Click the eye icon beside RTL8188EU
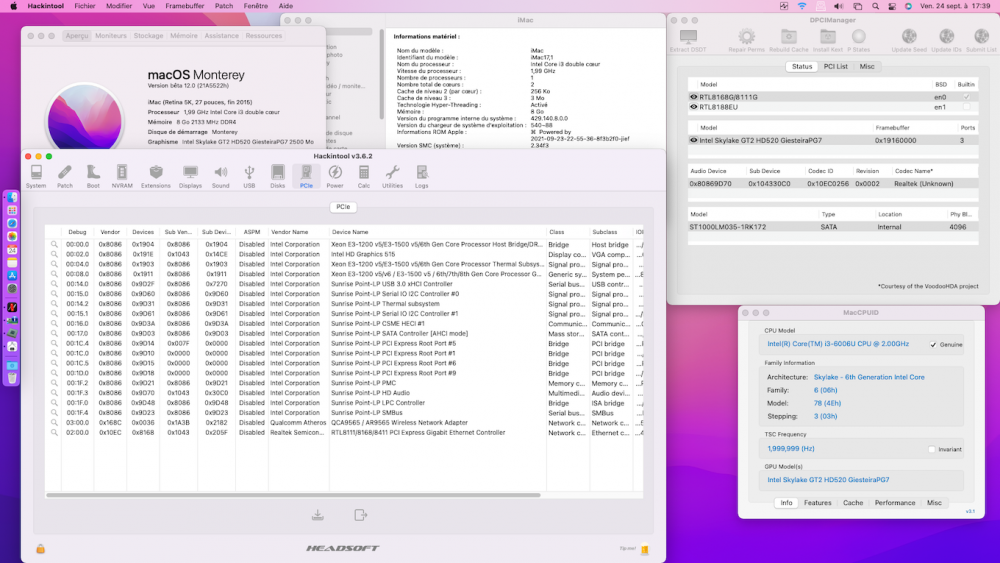This screenshot has height=563, width=1000. (693, 107)
